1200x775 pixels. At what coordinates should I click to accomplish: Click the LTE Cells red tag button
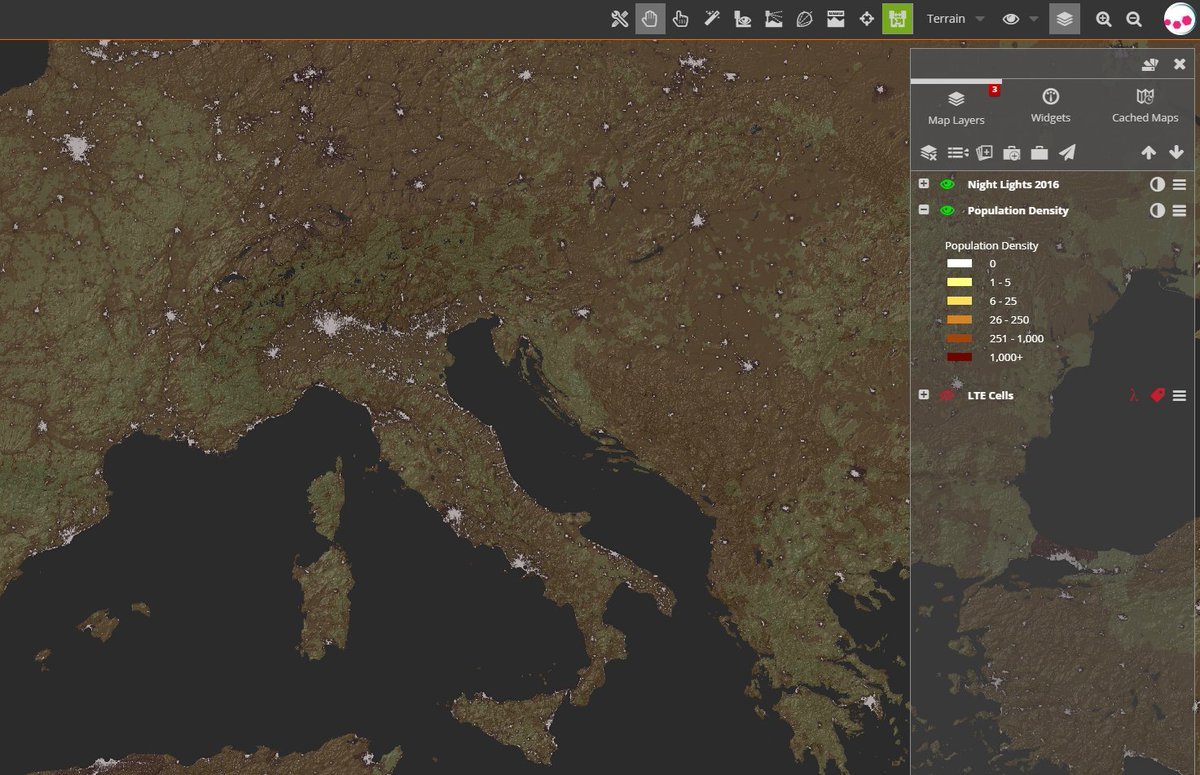pos(1157,395)
